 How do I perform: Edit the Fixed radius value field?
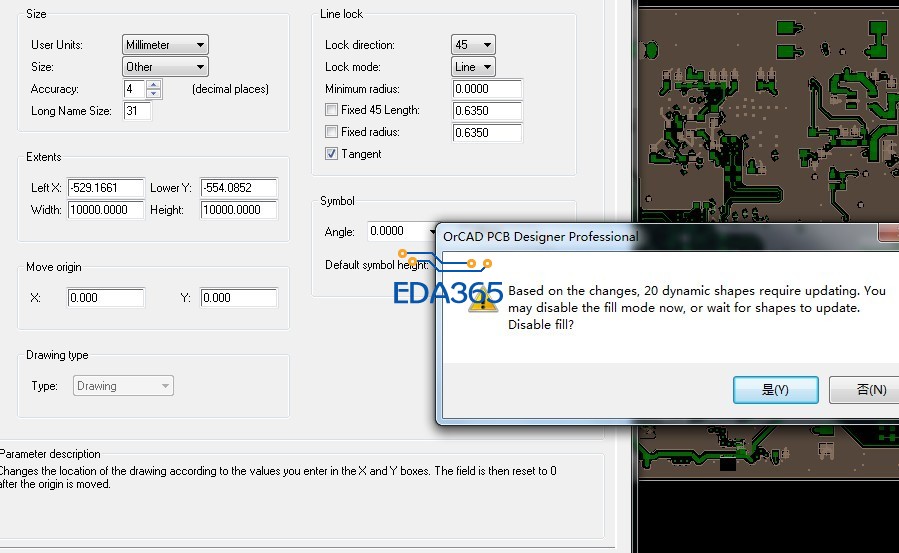coord(487,132)
